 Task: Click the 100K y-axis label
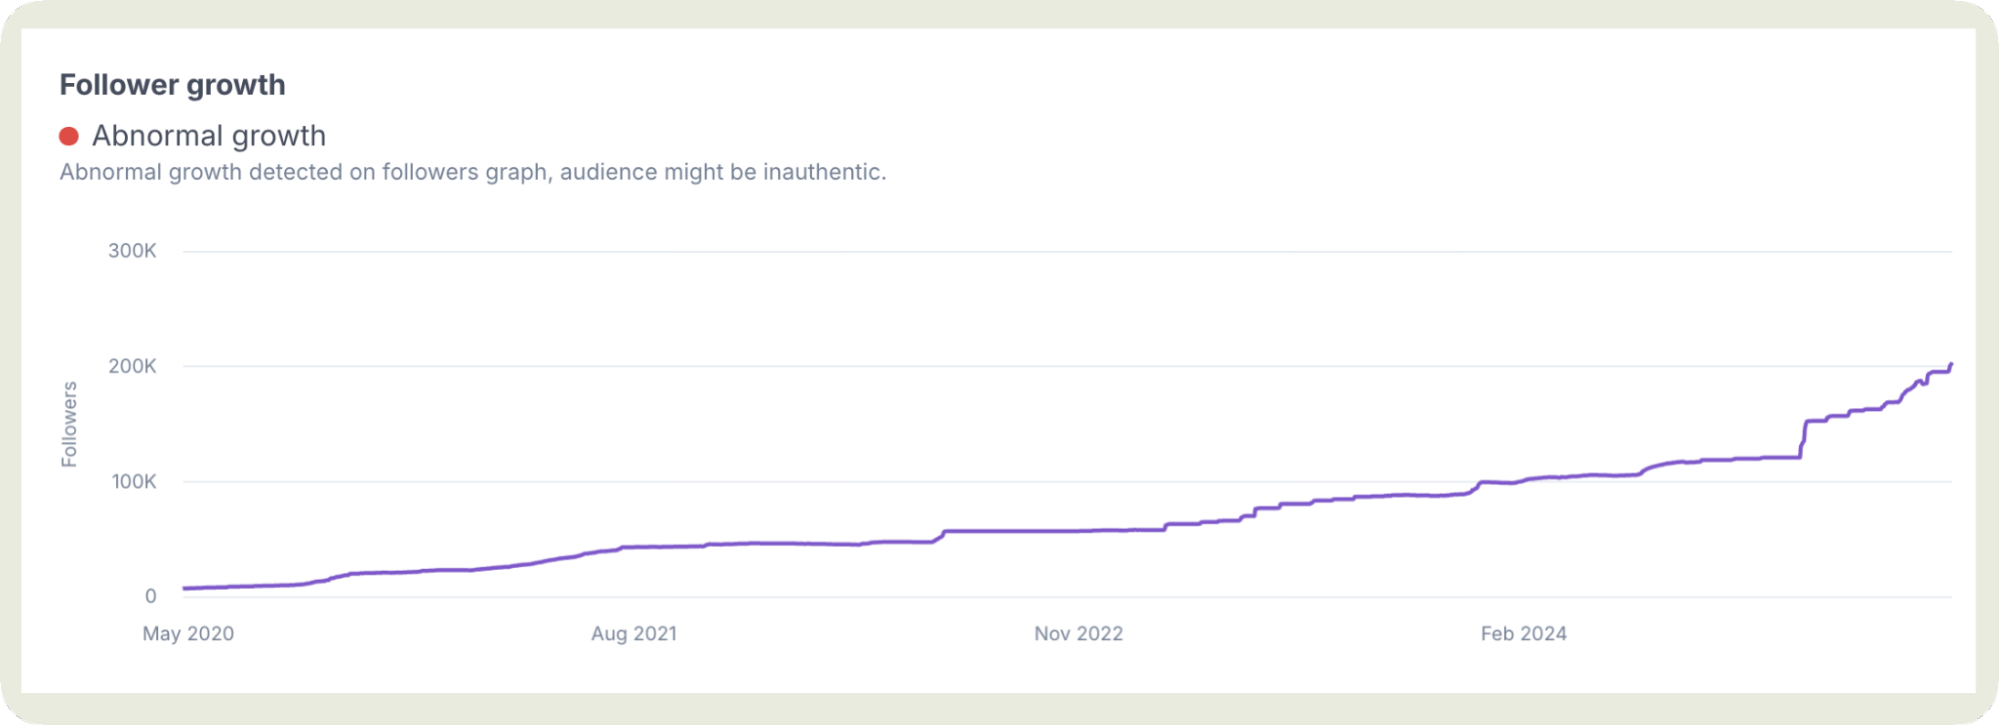tap(134, 482)
